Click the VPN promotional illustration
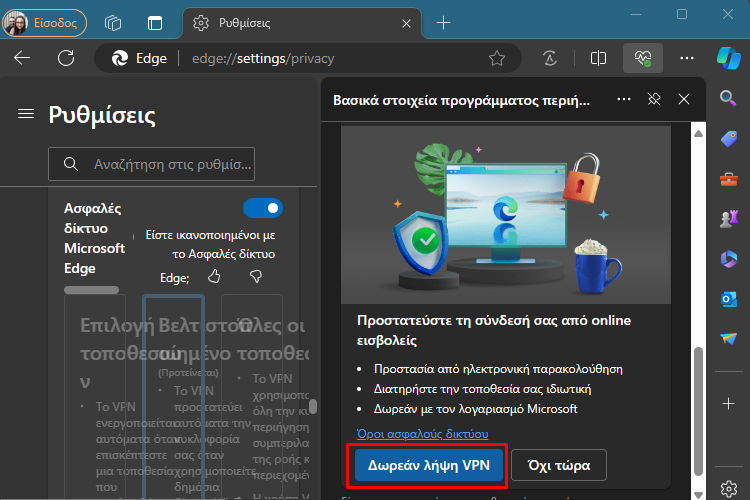 (x=506, y=215)
